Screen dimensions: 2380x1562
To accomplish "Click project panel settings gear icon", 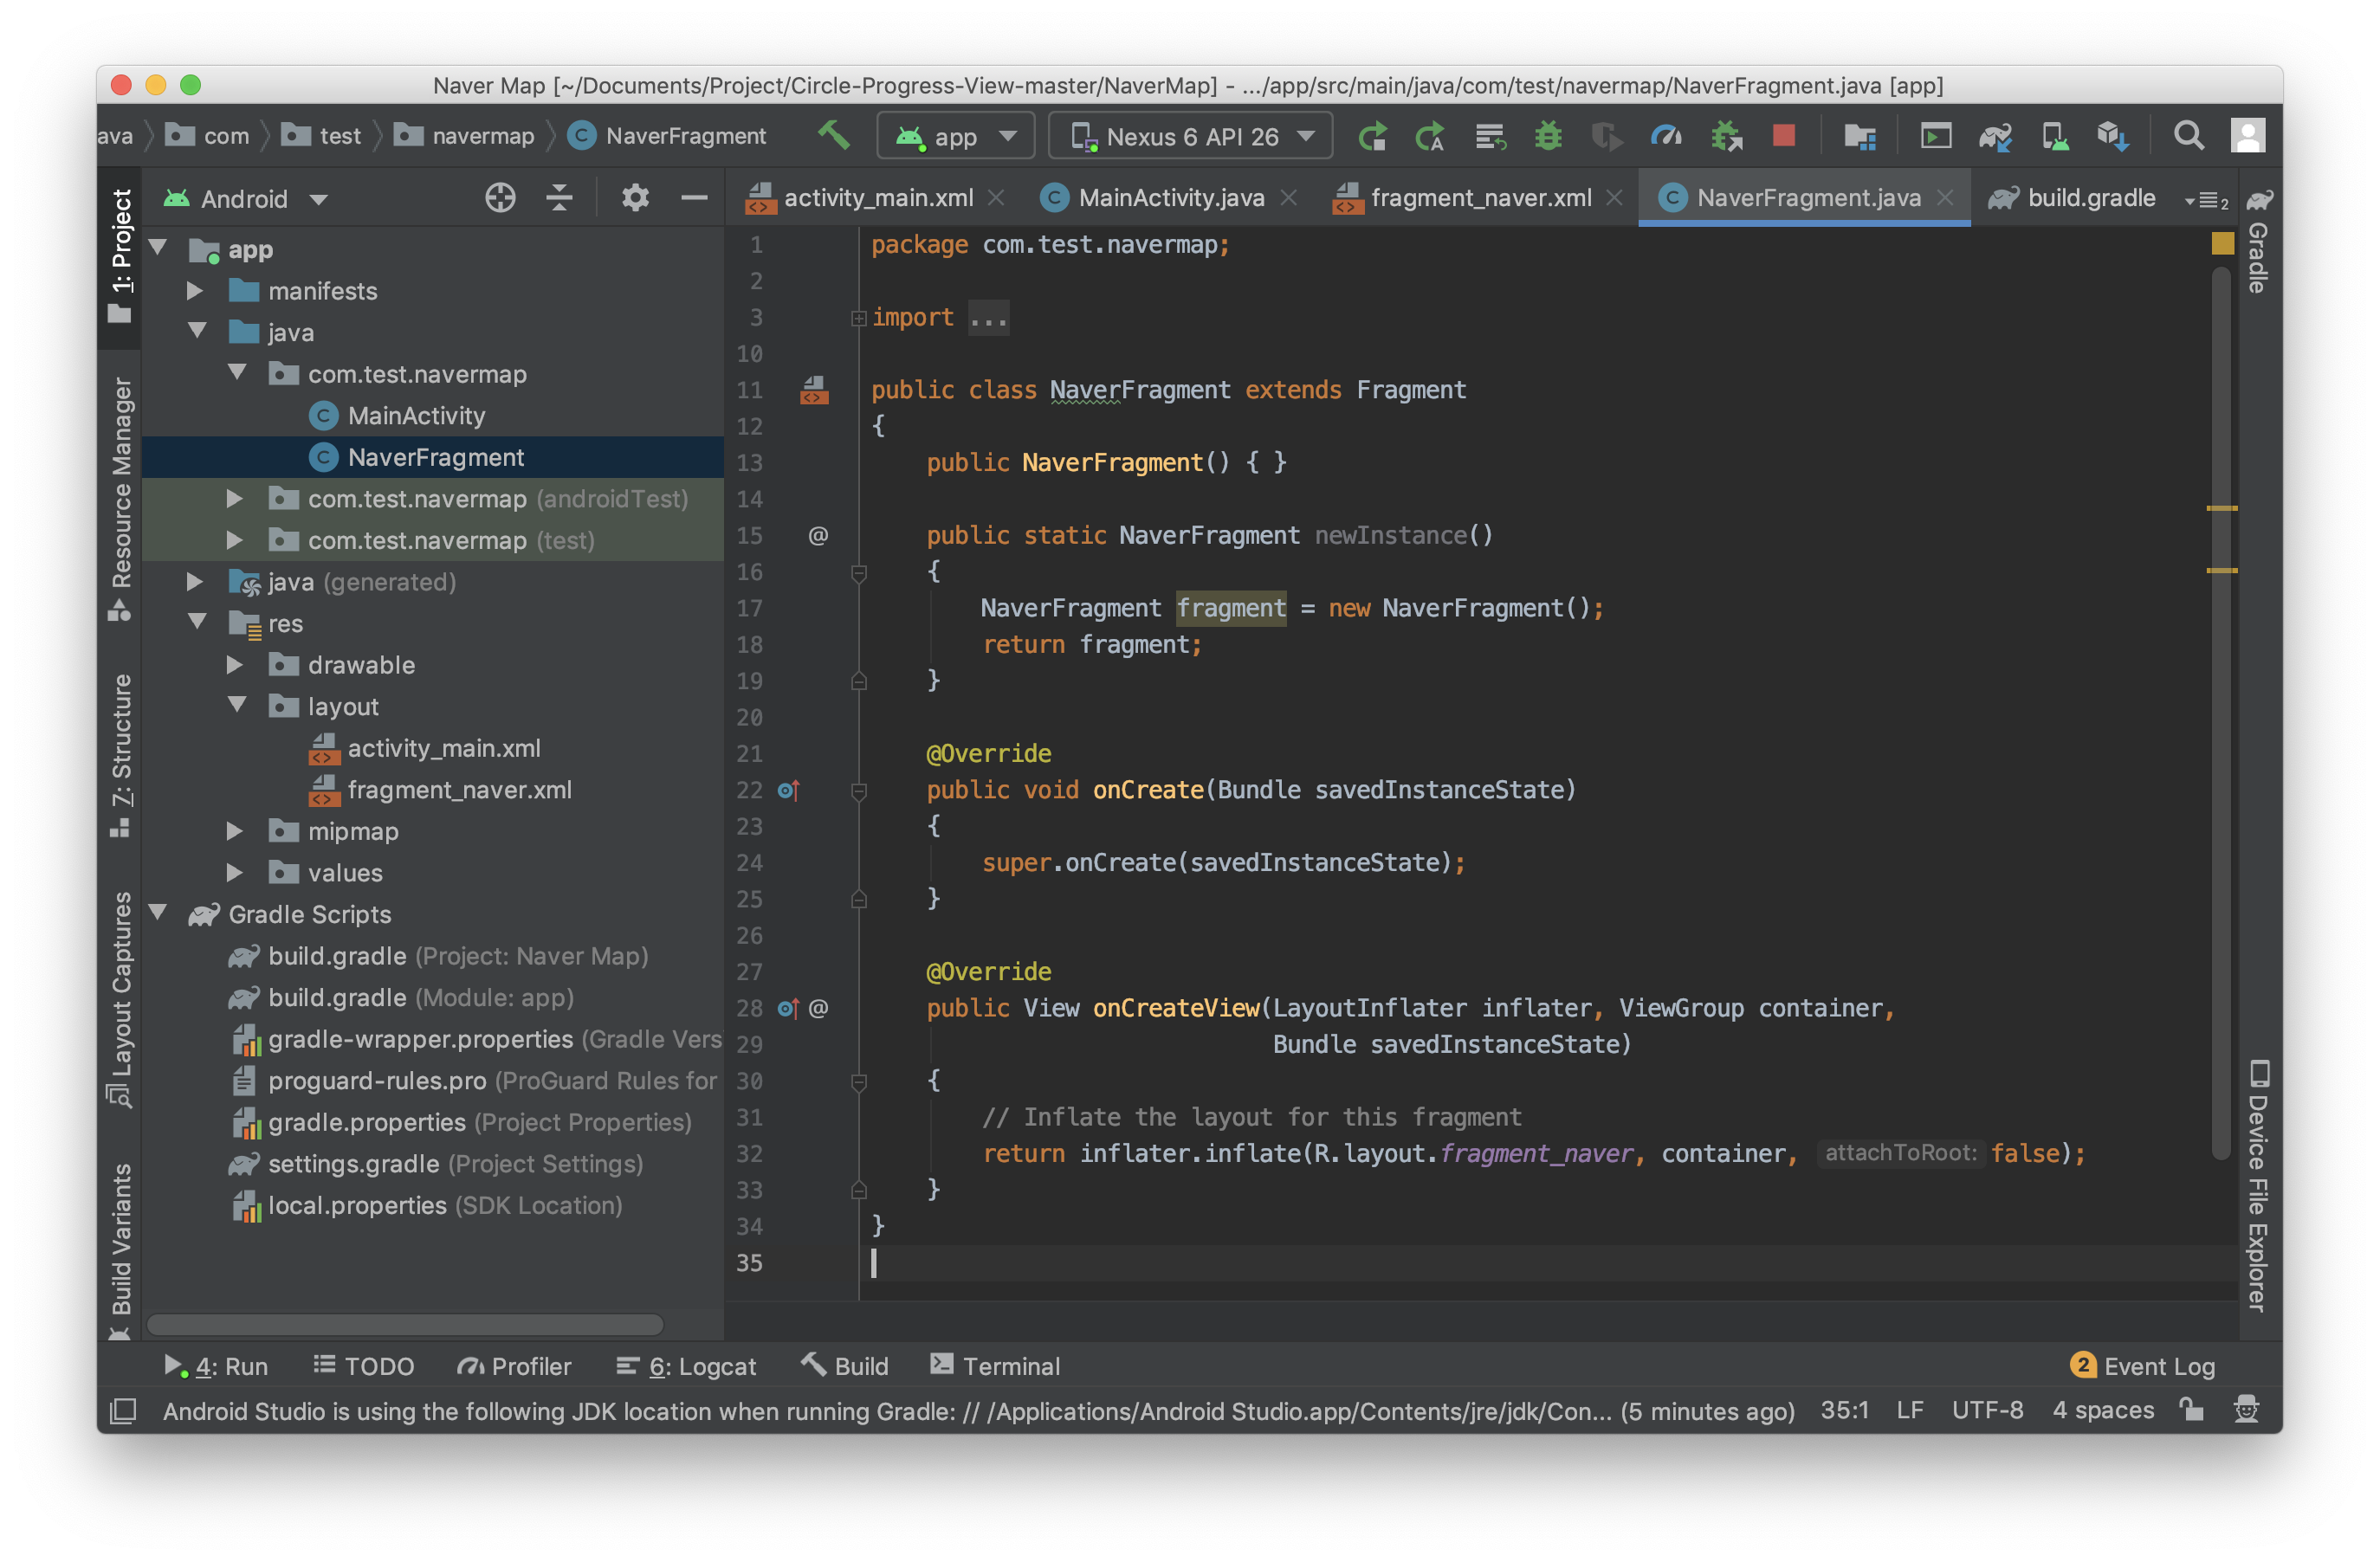I will pyautogui.click(x=635, y=198).
